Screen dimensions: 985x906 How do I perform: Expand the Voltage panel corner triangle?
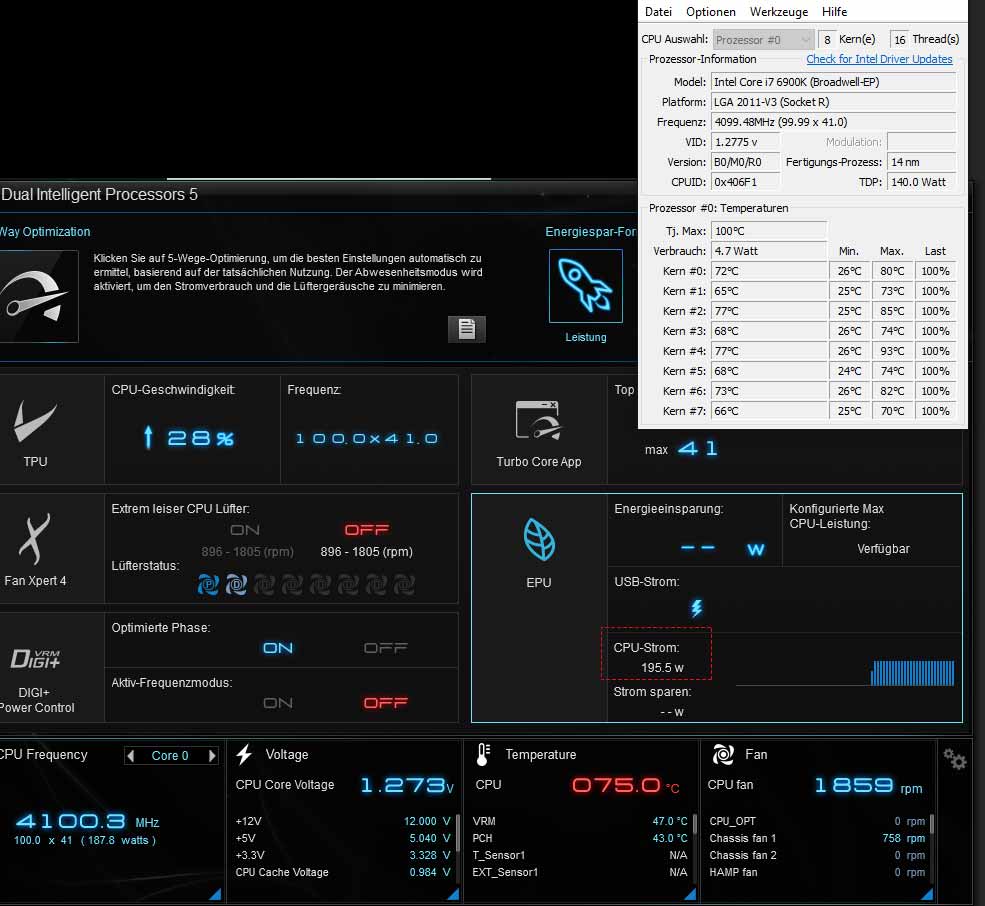click(453, 894)
